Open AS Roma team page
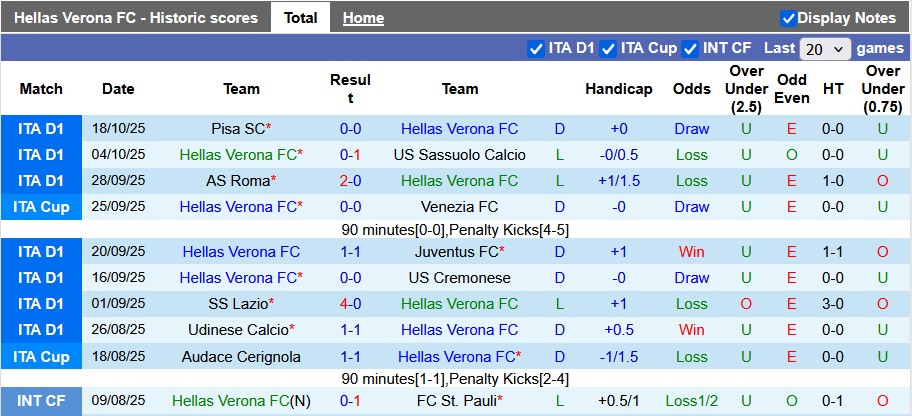The height and width of the screenshot is (416, 912). coord(238,181)
